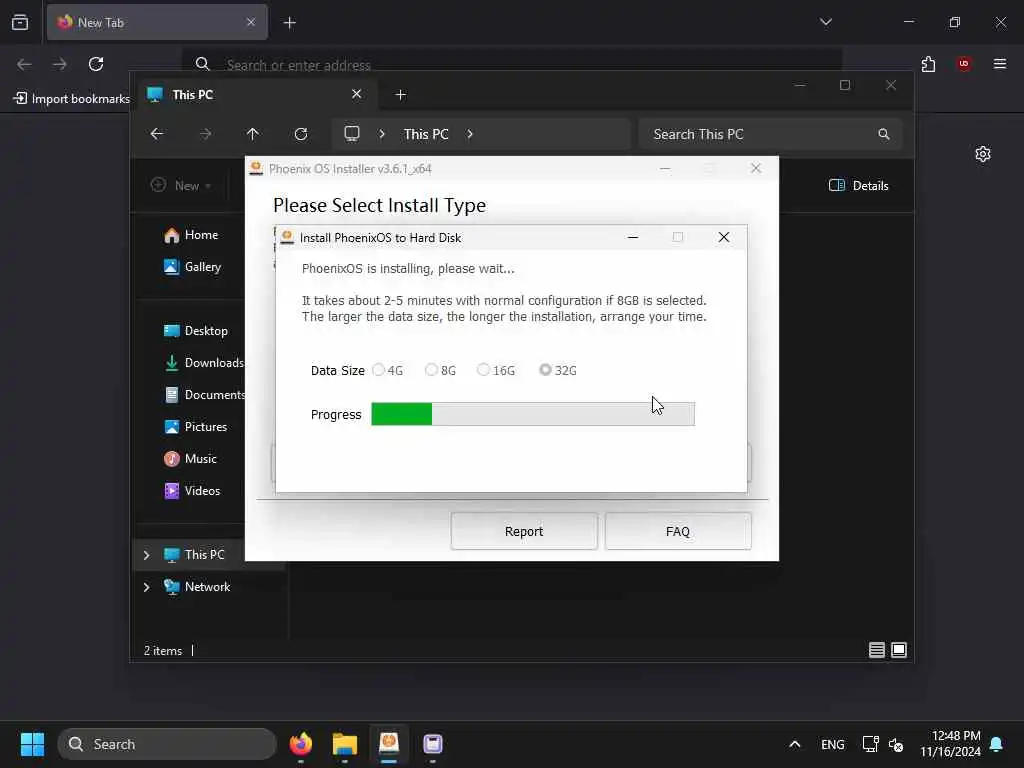Expand the This PC tree node
The image size is (1024, 768).
point(146,555)
